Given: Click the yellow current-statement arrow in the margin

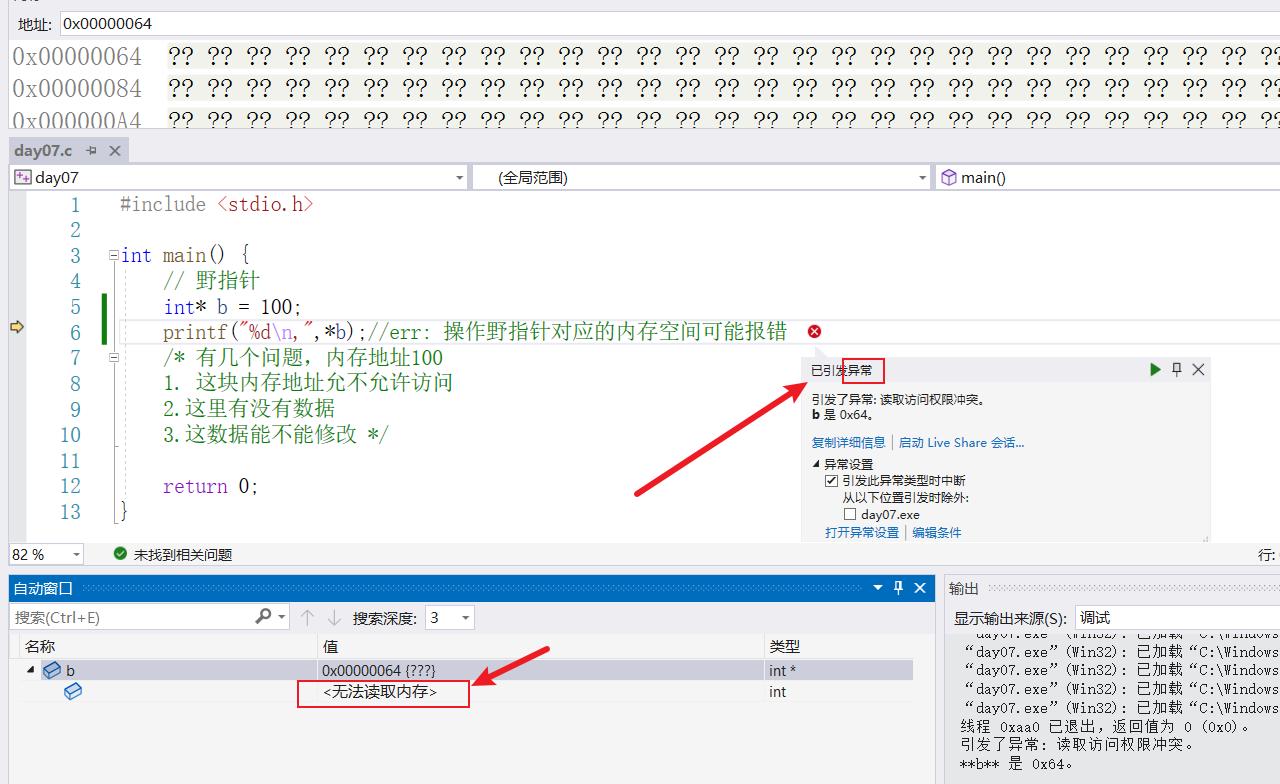Looking at the screenshot, I should point(17,327).
